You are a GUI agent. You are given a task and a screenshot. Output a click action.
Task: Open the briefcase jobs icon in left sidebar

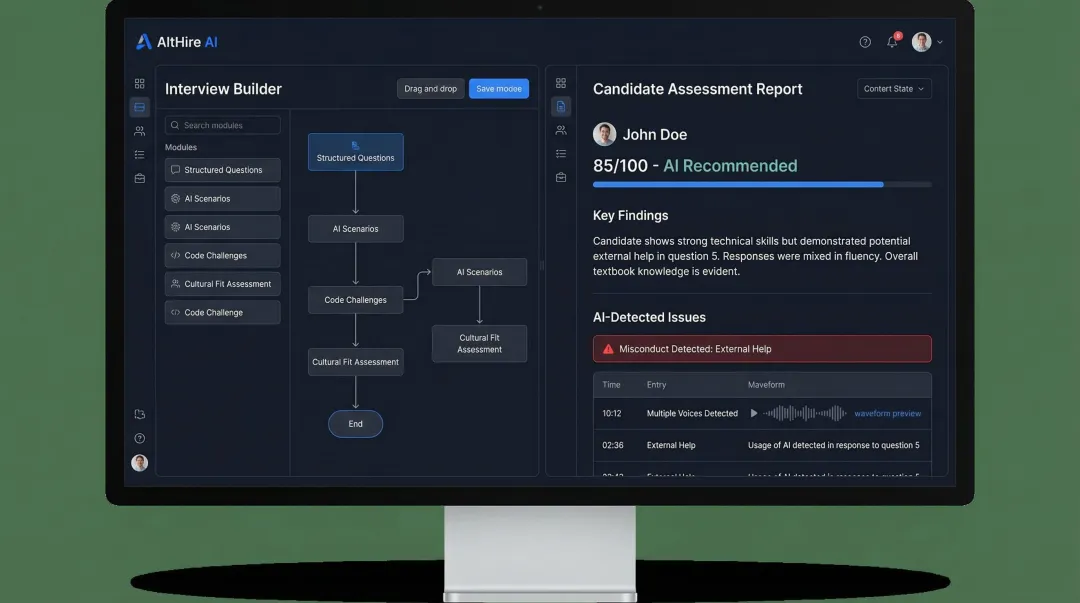[x=139, y=178]
